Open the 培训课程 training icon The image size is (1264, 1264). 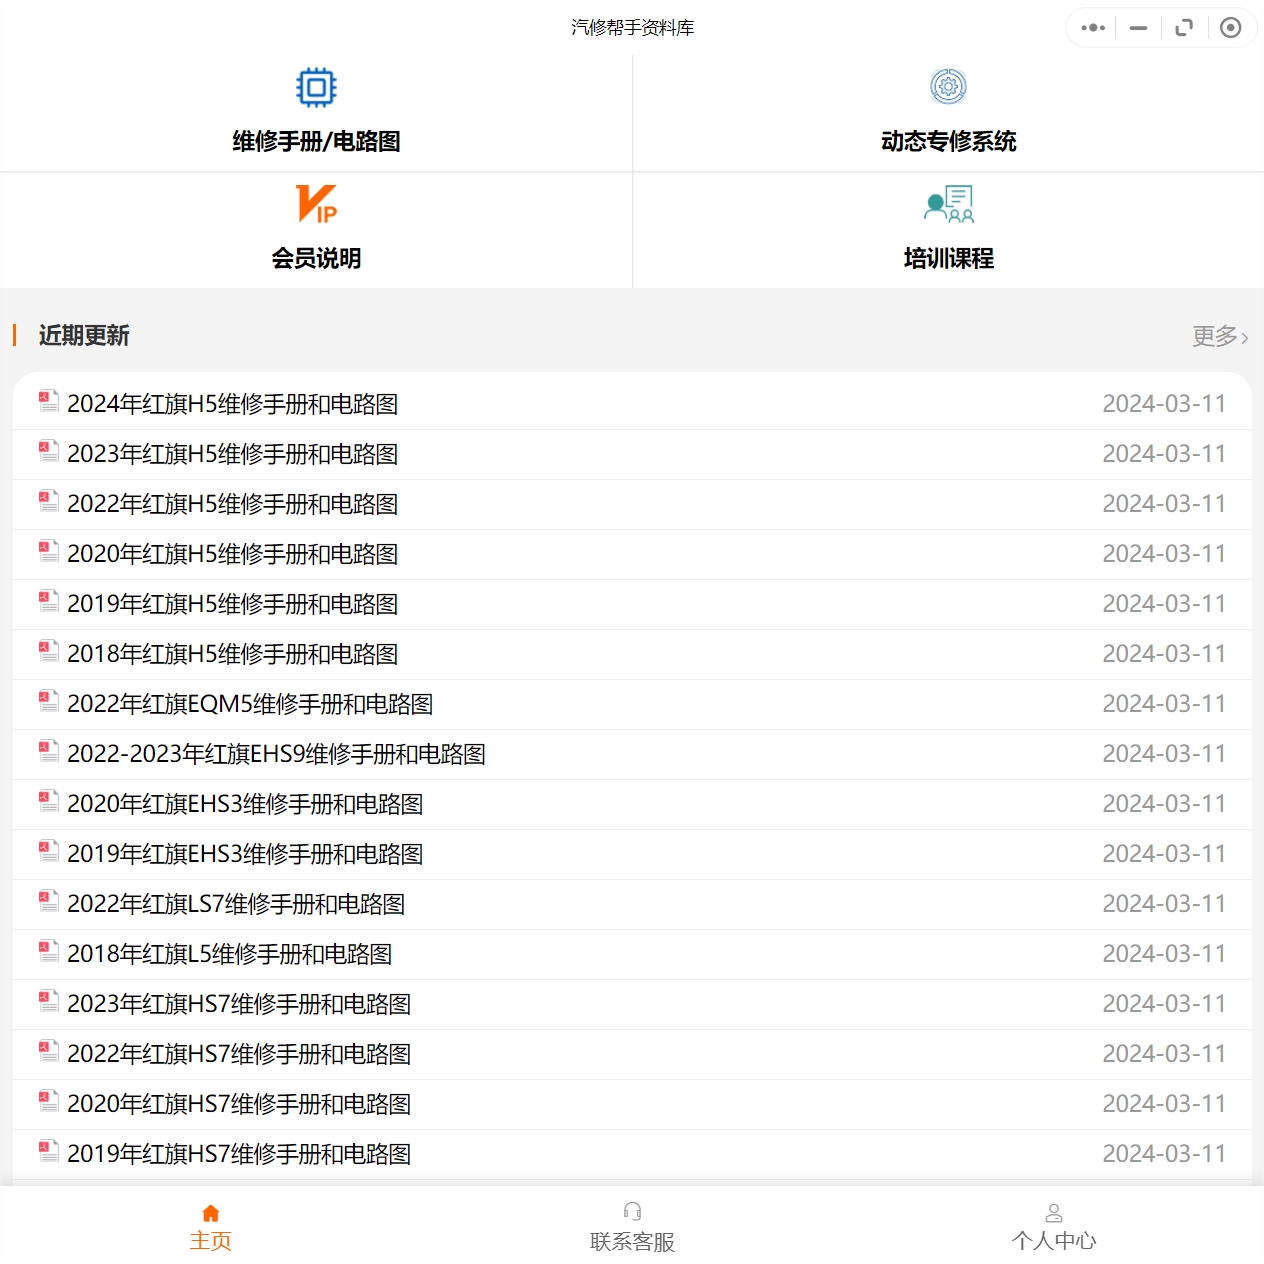pyautogui.click(x=948, y=205)
